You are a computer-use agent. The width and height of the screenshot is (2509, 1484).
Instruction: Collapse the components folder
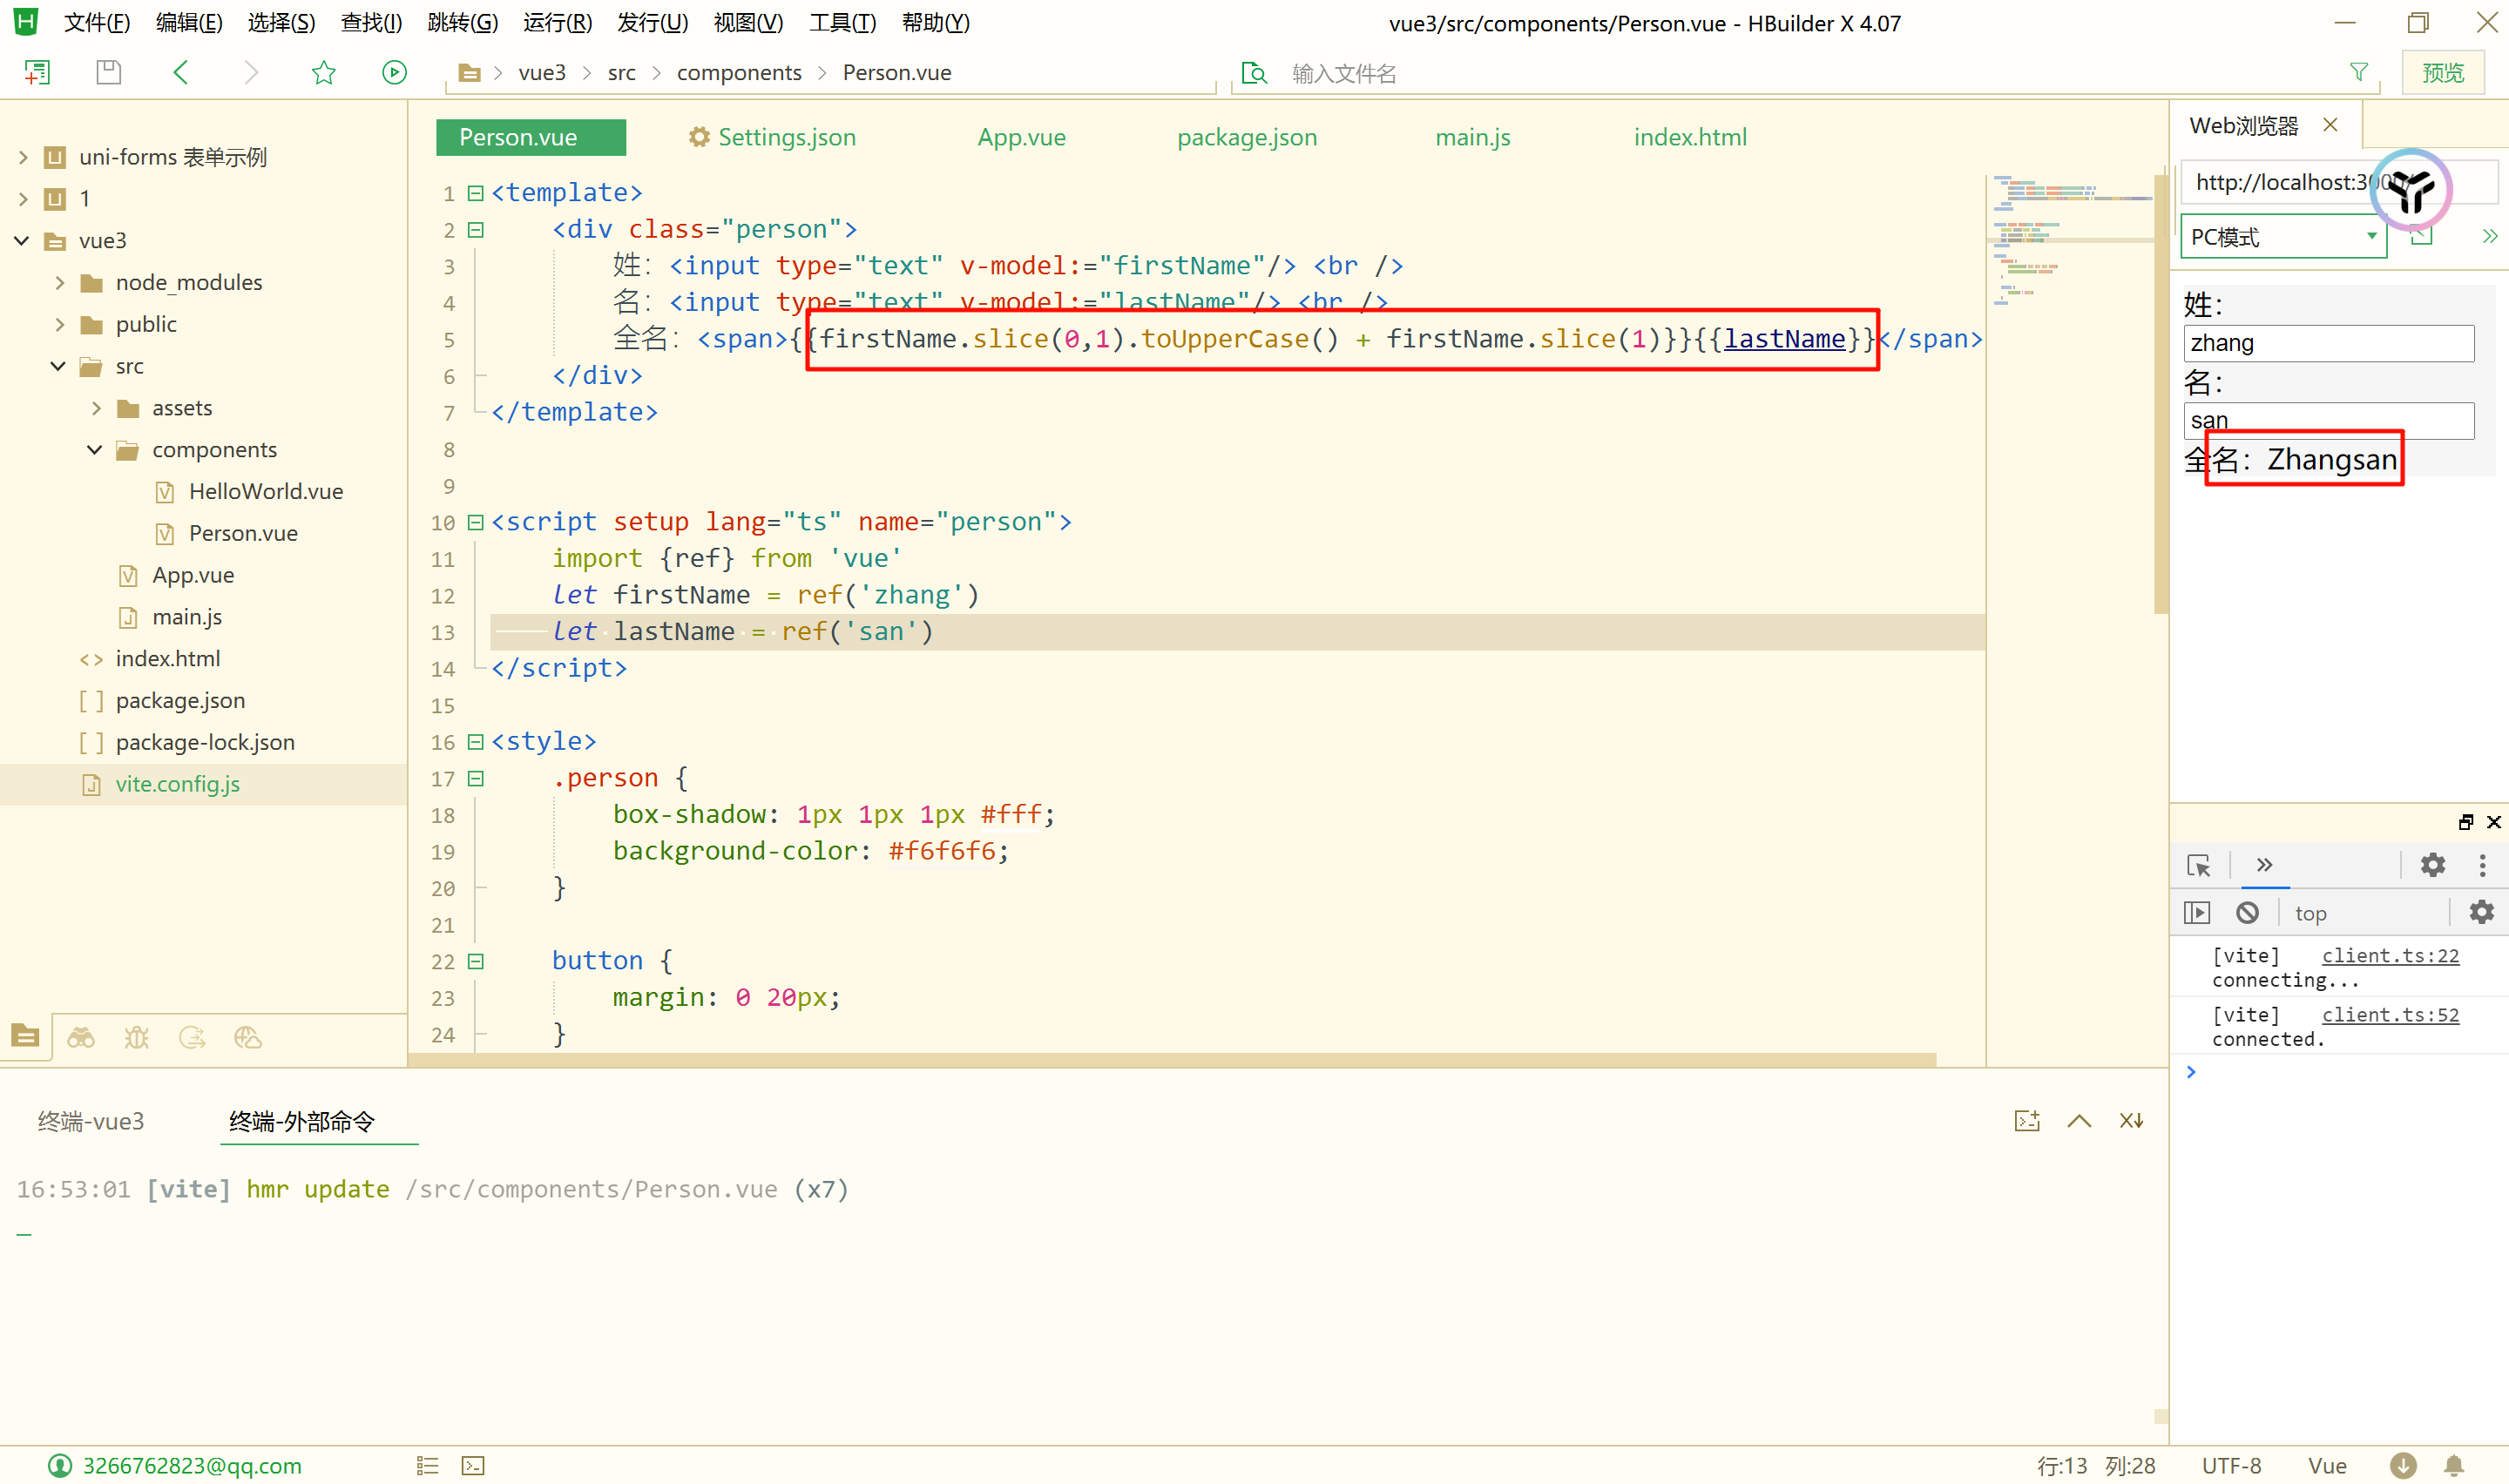pos(95,450)
